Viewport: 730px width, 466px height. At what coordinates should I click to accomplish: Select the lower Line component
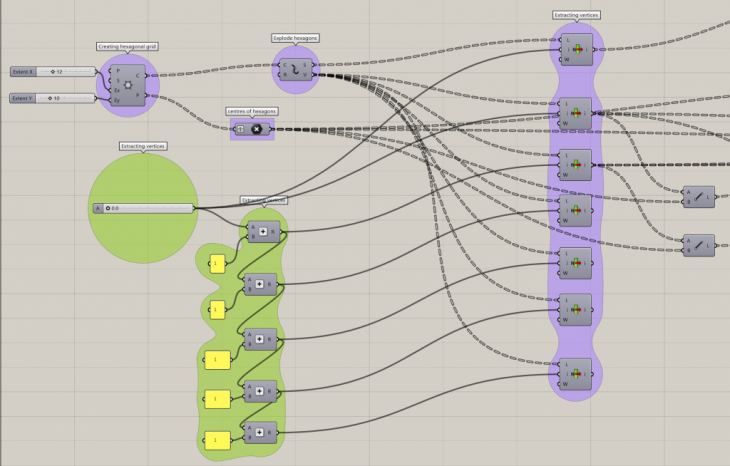(698, 245)
